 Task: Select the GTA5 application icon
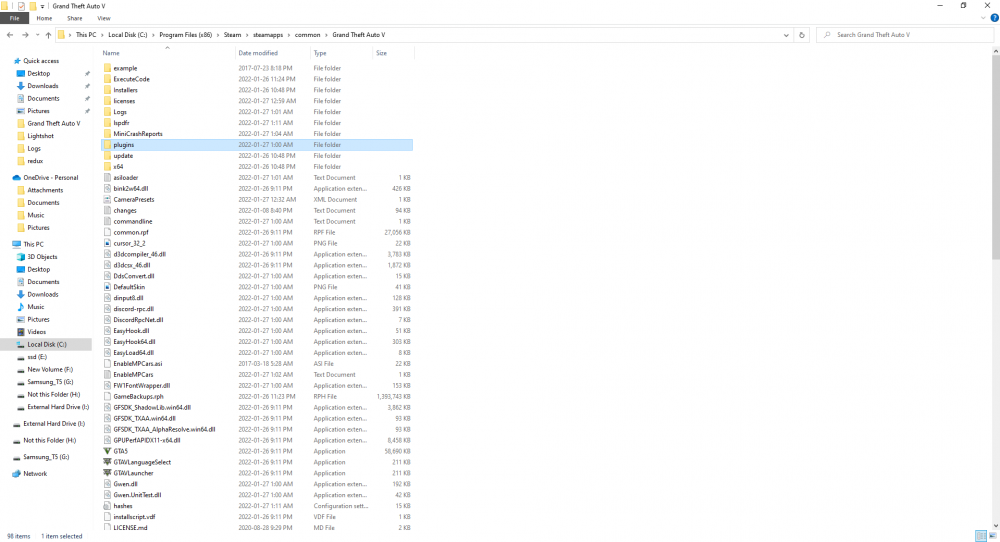pos(107,451)
